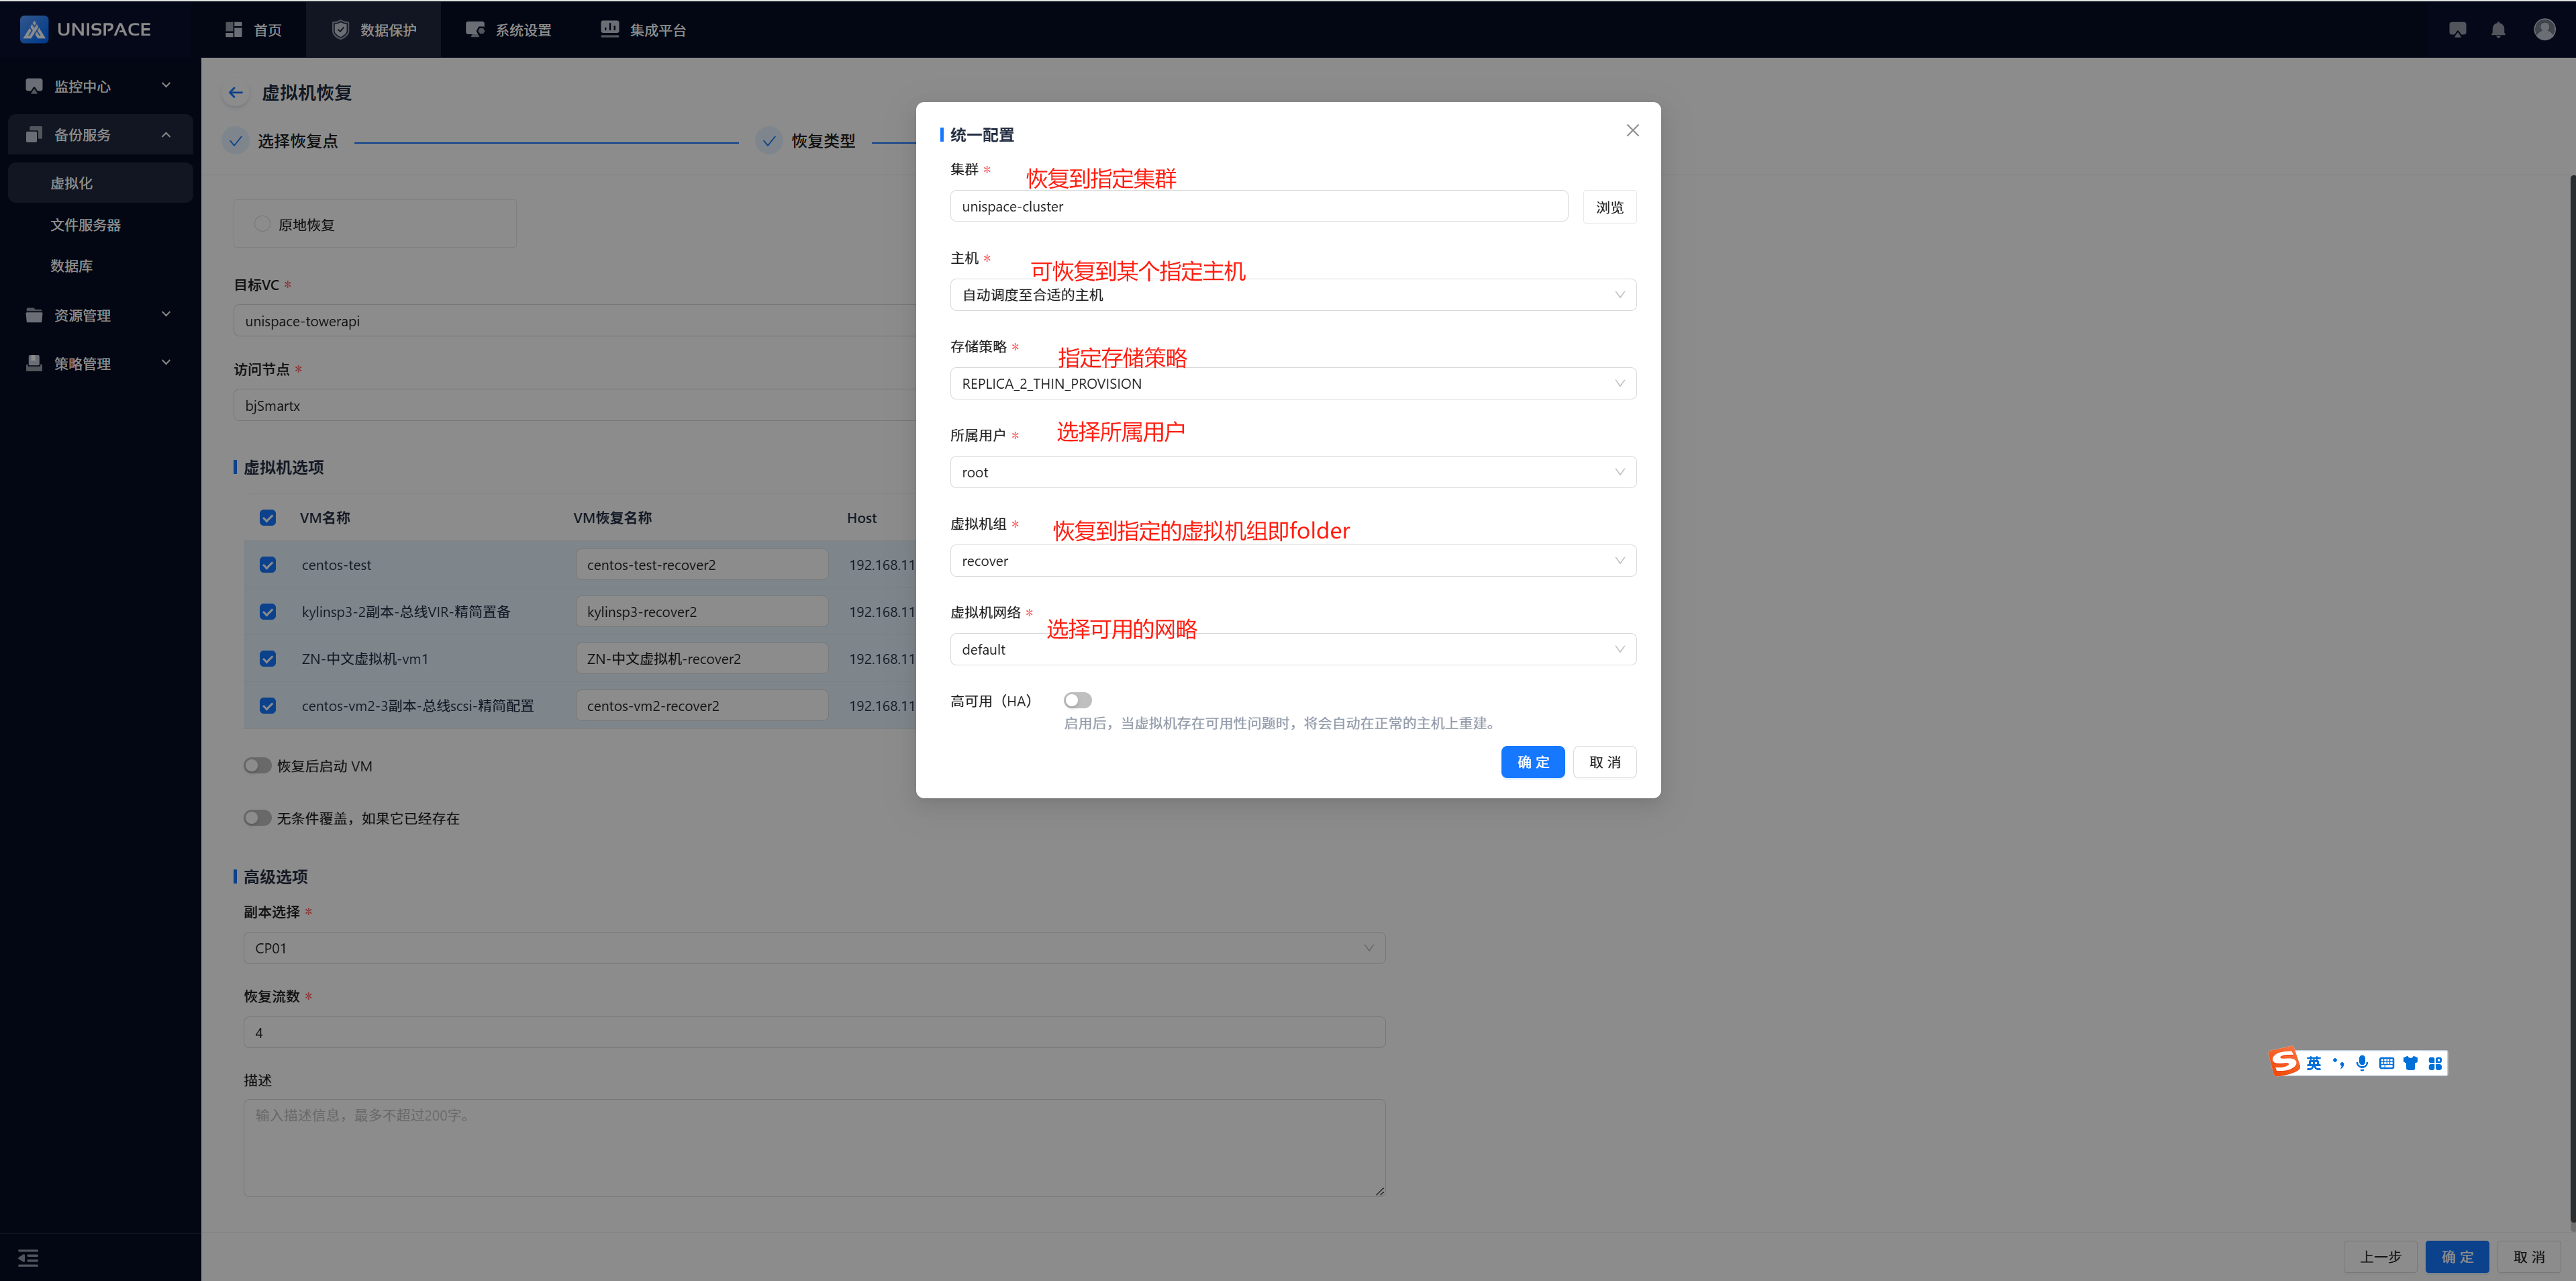
Task: Toggle the 高可用 (HA) switch
Action: tap(1077, 701)
